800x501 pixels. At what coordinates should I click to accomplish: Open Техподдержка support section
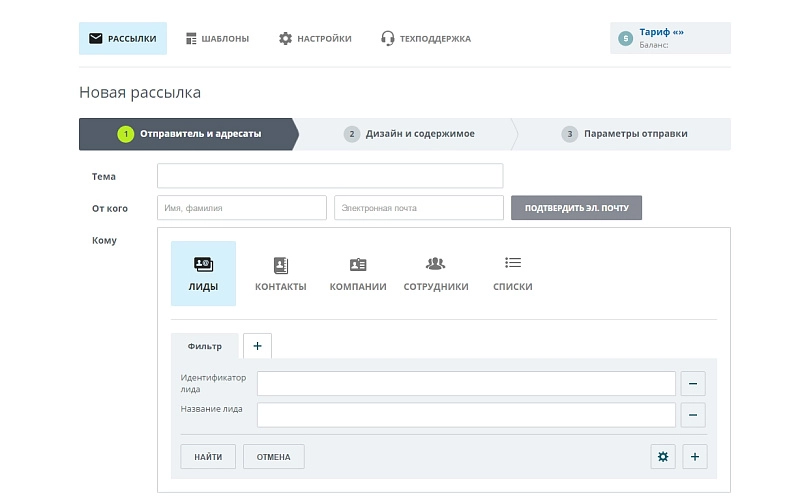tap(425, 39)
